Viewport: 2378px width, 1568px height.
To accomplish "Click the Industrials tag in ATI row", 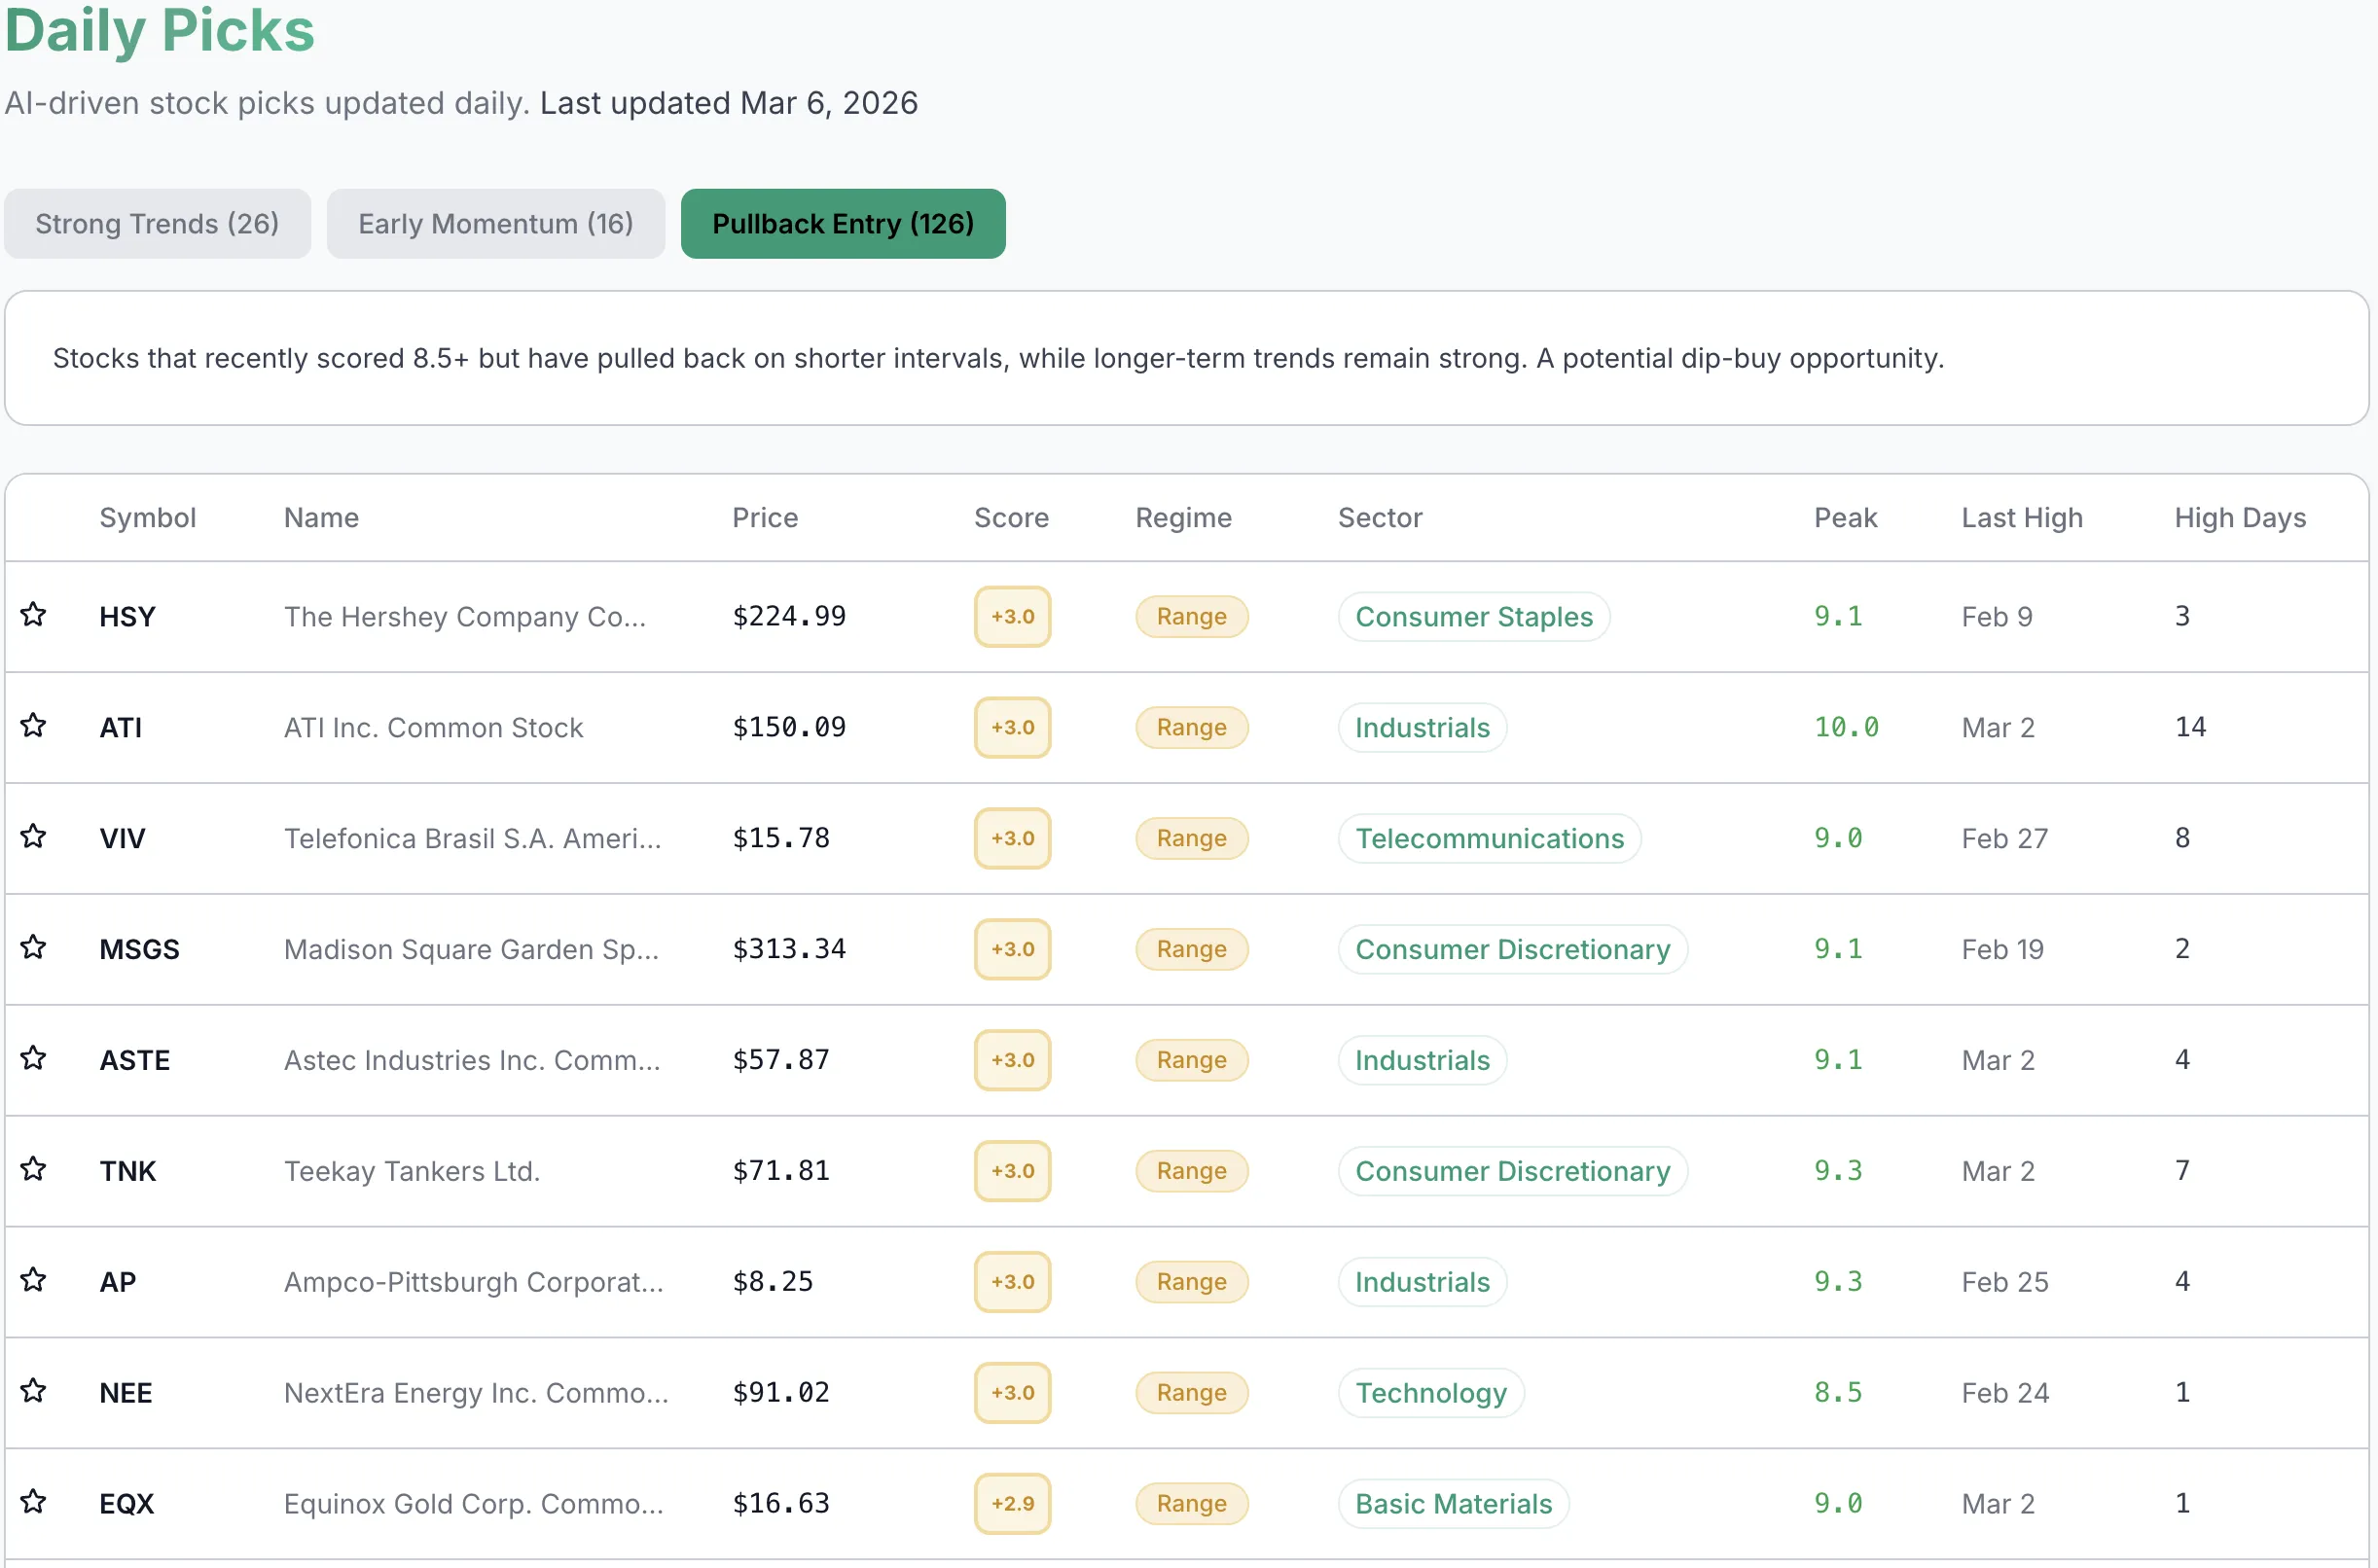I will 1423,728.
